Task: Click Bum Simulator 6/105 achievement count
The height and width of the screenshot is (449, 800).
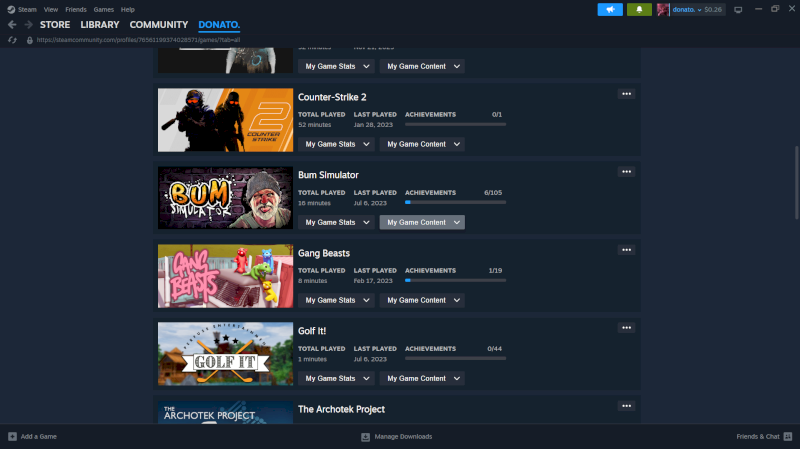Action: tap(493, 192)
